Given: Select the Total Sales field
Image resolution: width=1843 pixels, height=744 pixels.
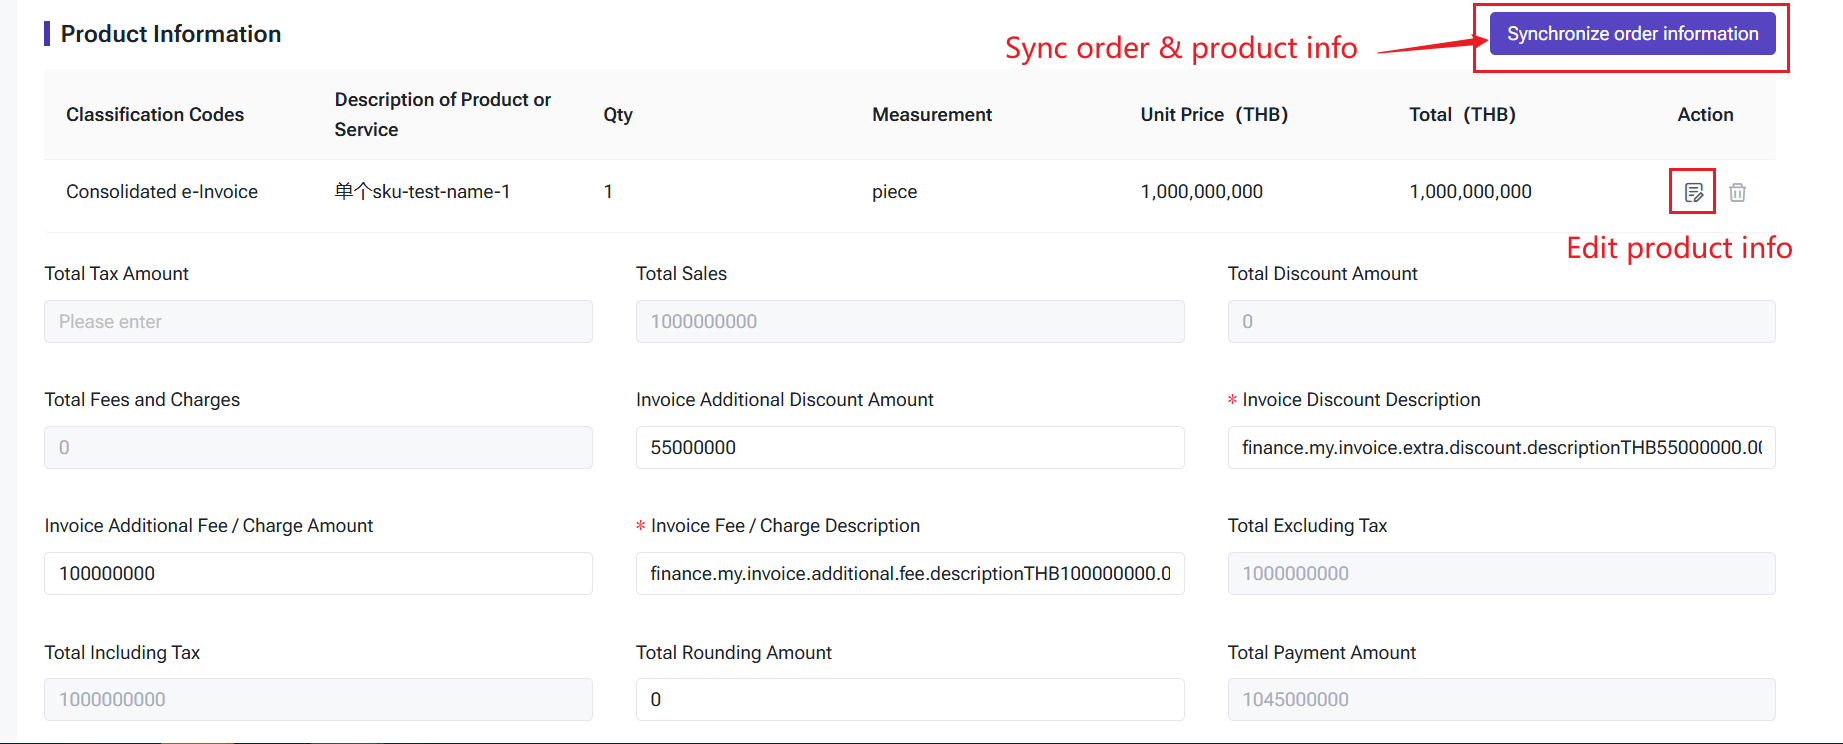Looking at the screenshot, I should (909, 322).
